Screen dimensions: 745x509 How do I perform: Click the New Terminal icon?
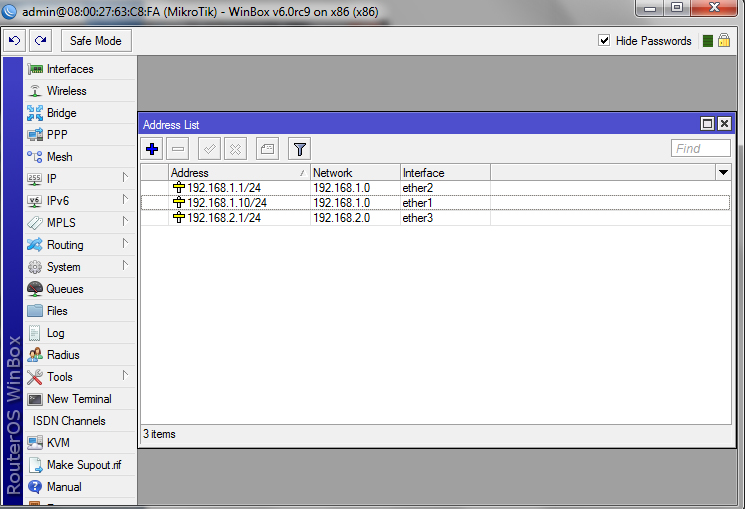(x=35, y=399)
